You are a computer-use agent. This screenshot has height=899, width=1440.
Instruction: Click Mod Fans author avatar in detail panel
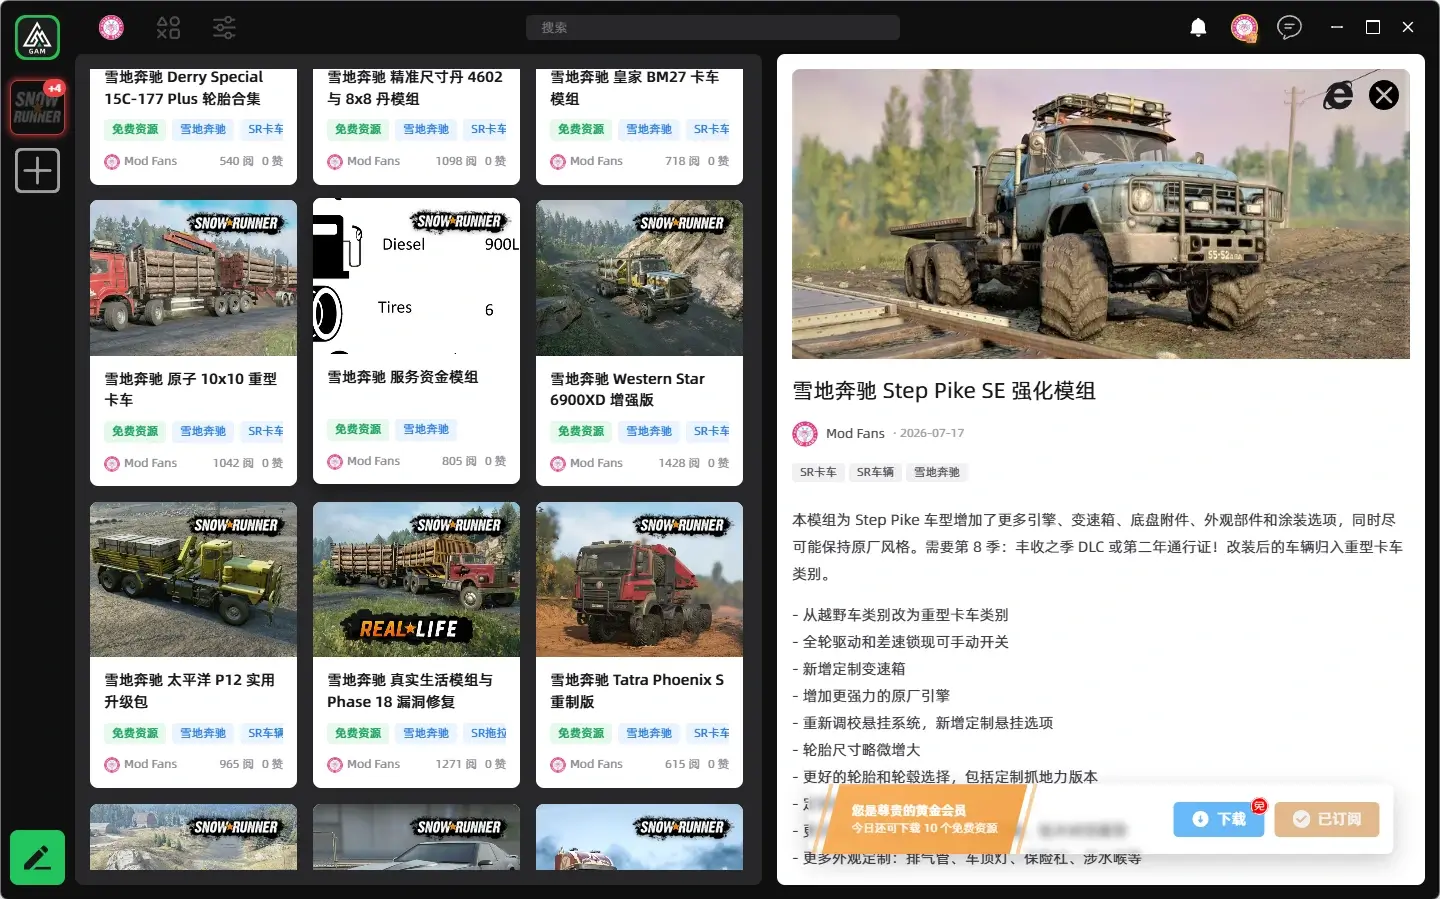point(805,433)
